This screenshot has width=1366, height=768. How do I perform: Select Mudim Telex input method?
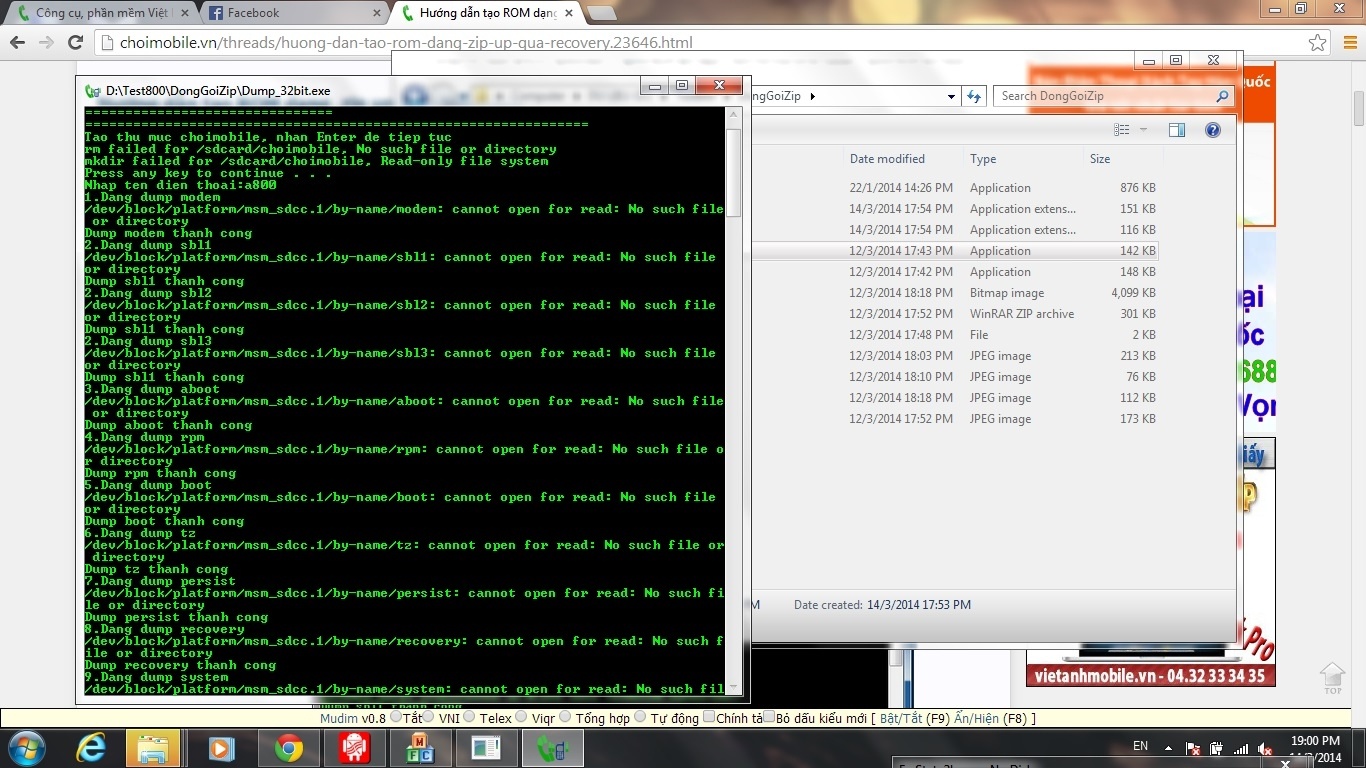(x=469, y=717)
